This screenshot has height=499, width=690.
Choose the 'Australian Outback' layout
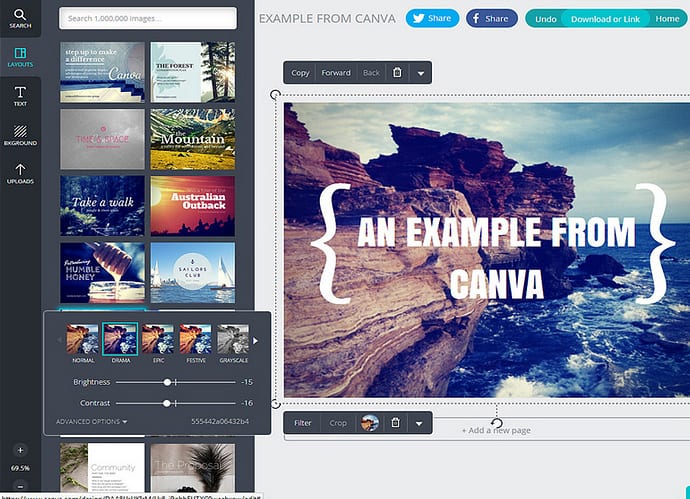(x=193, y=206)
